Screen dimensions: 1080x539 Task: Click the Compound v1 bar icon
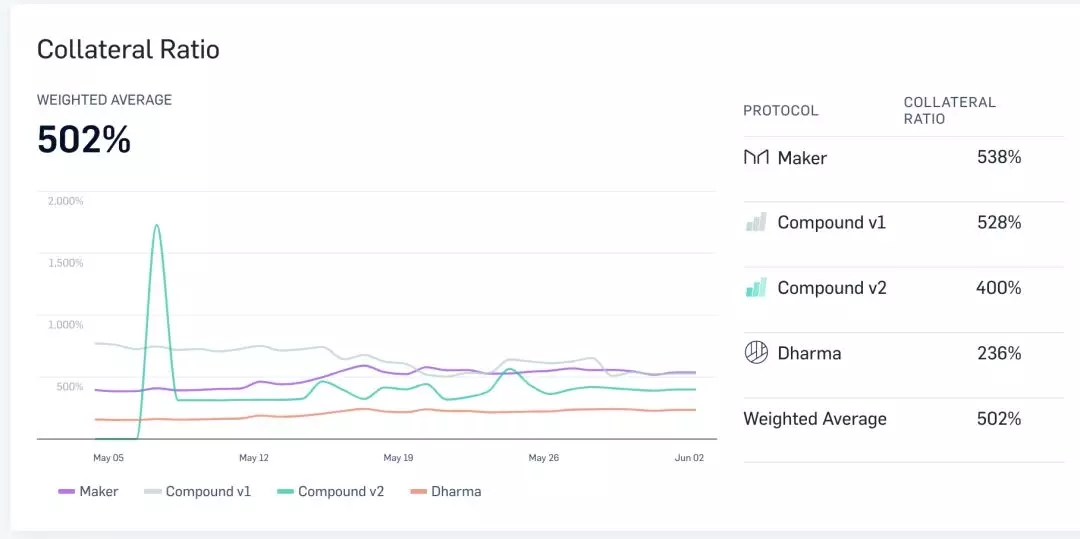(x=756, y=223)
